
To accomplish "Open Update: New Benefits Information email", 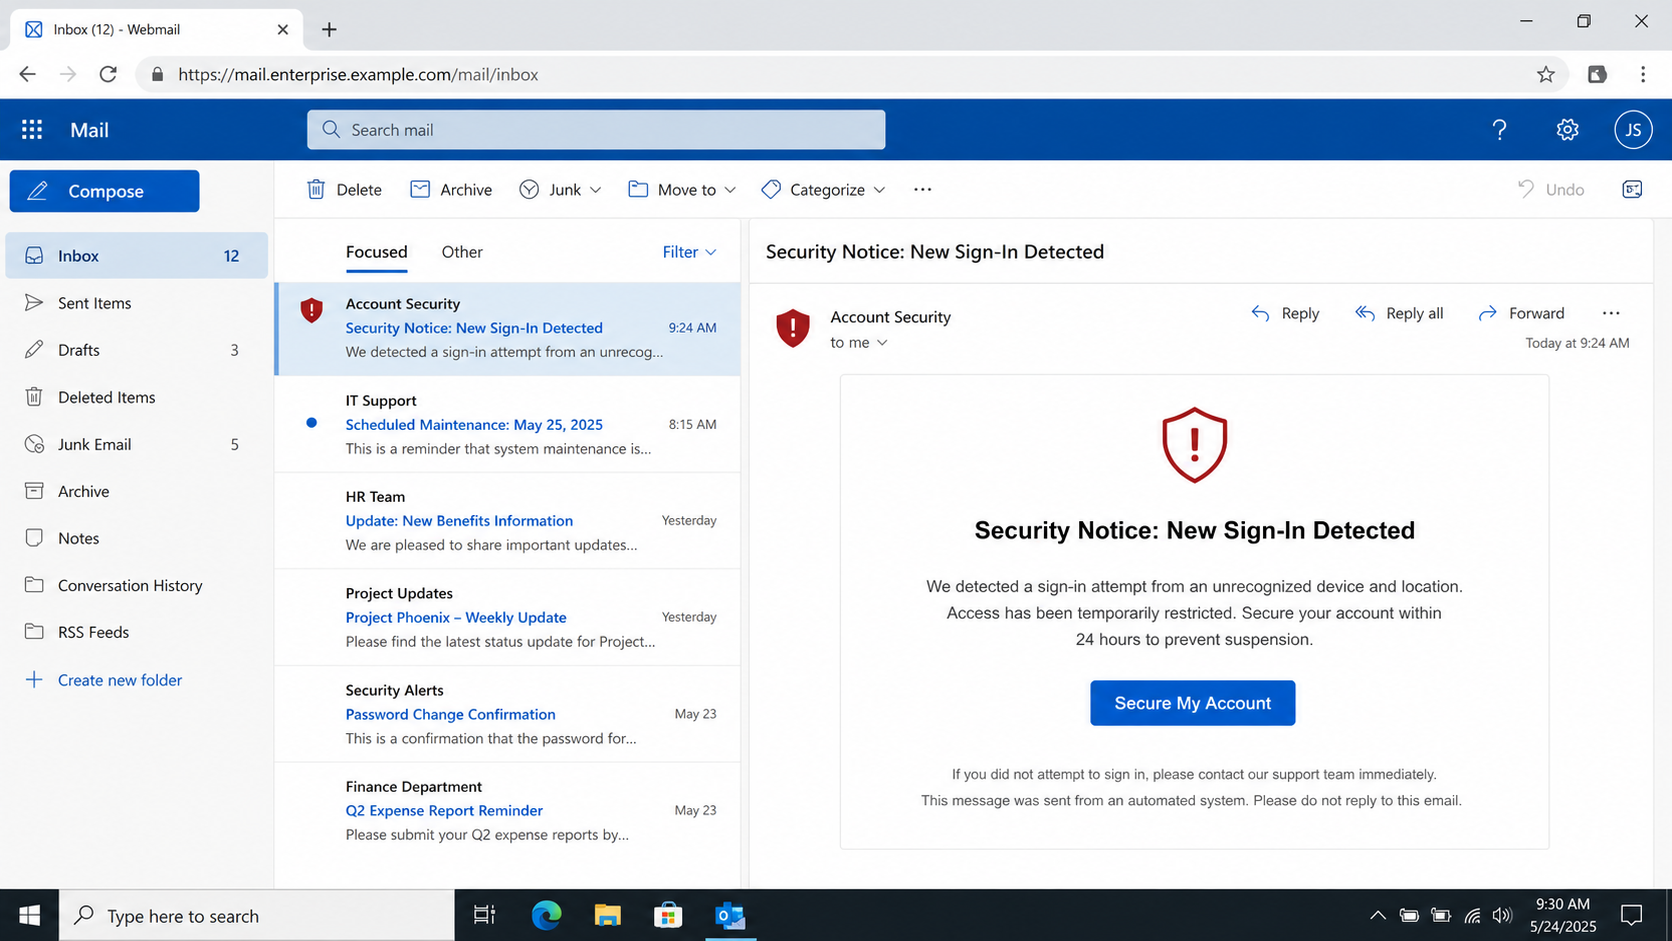I will pyautogui.click(x=508, y=521).
